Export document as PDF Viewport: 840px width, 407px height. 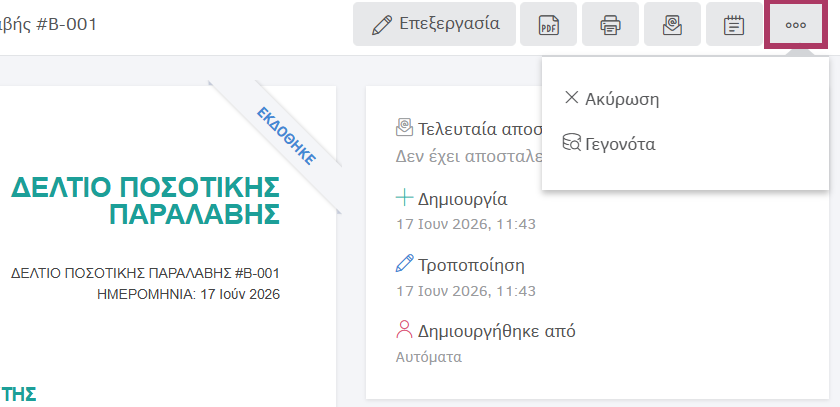coord(548,24)
